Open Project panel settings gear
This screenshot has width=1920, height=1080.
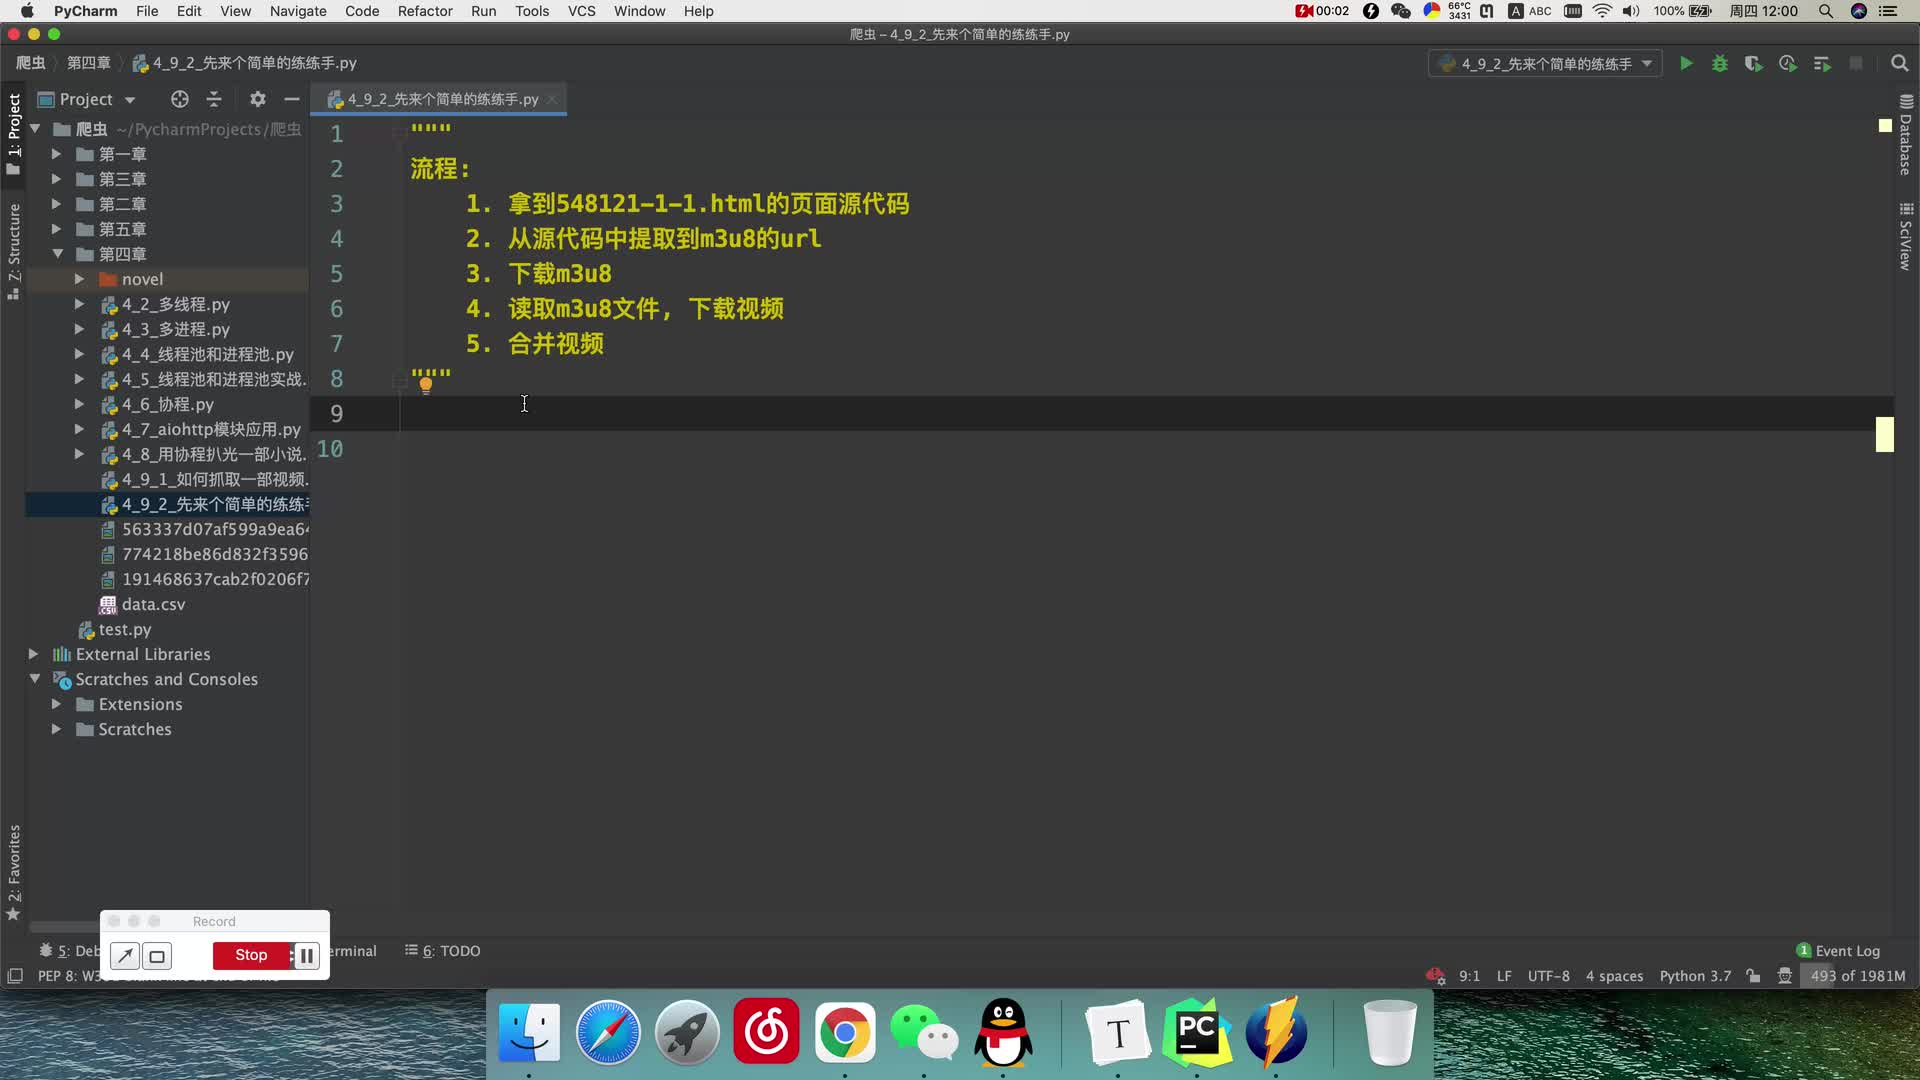click(258, 99)
